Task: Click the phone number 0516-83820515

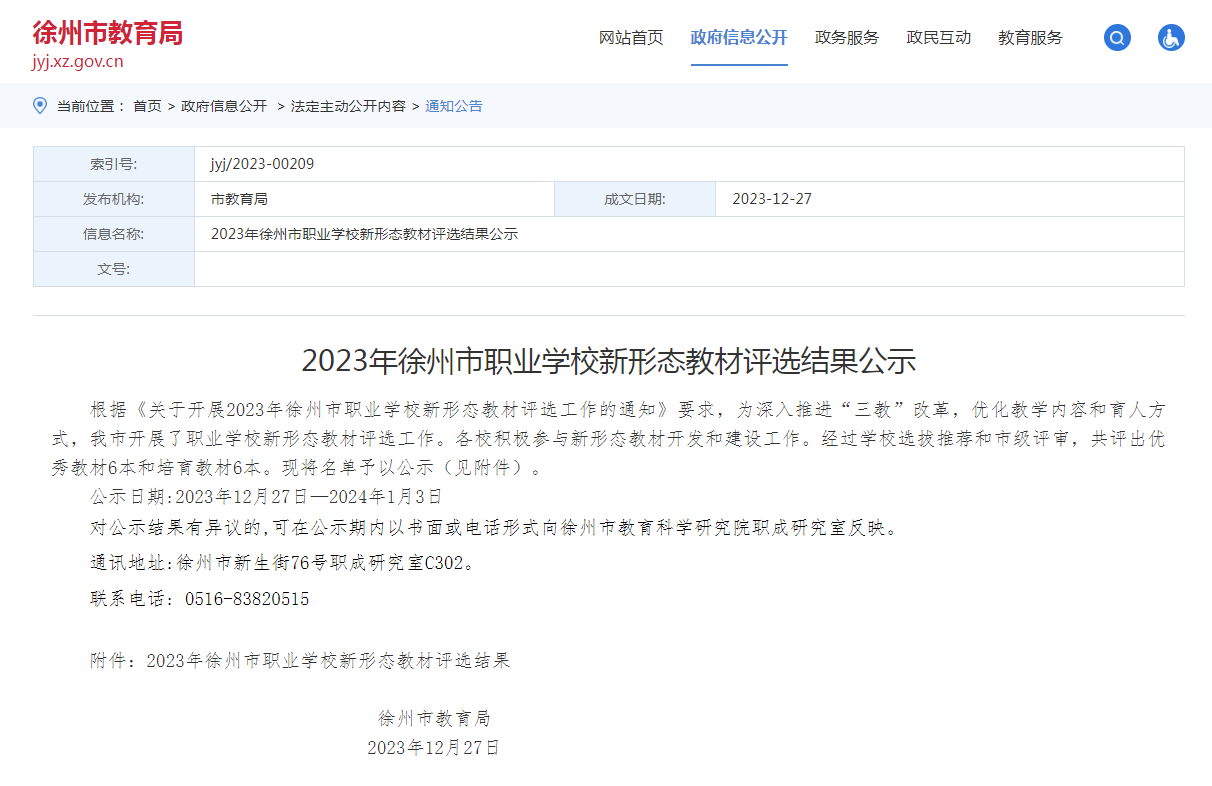Action: click(x=247, y=599)
